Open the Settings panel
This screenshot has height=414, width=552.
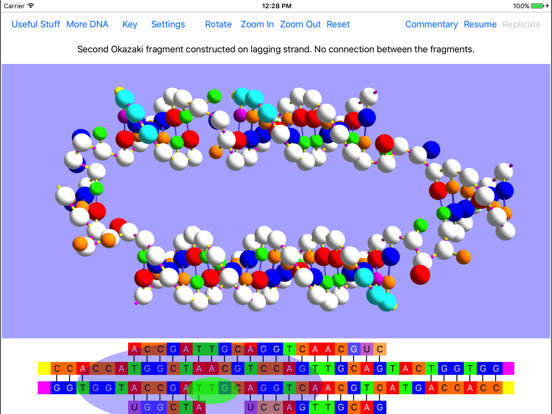point(168,24)
